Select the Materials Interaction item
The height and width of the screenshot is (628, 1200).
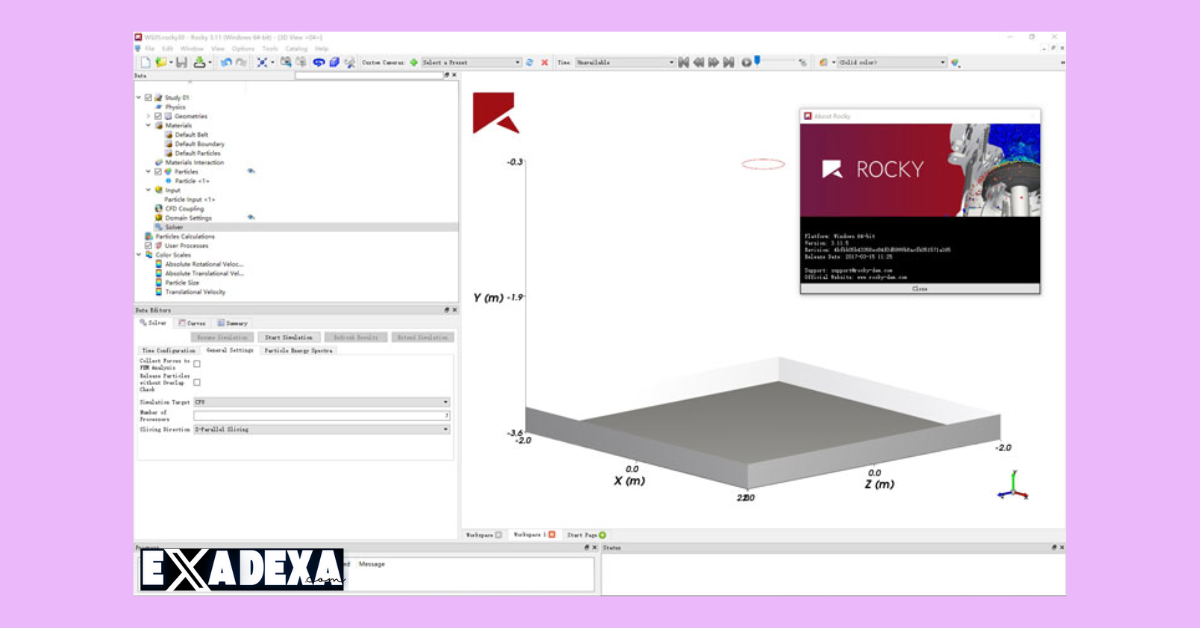pos(196,162)
